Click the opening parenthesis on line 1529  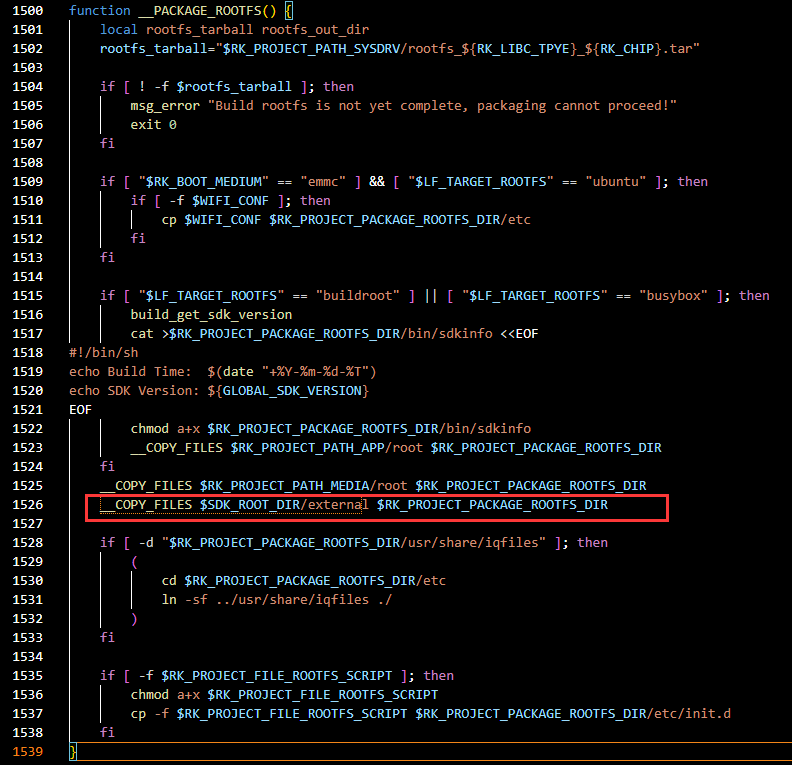click(x=134, y=562)
